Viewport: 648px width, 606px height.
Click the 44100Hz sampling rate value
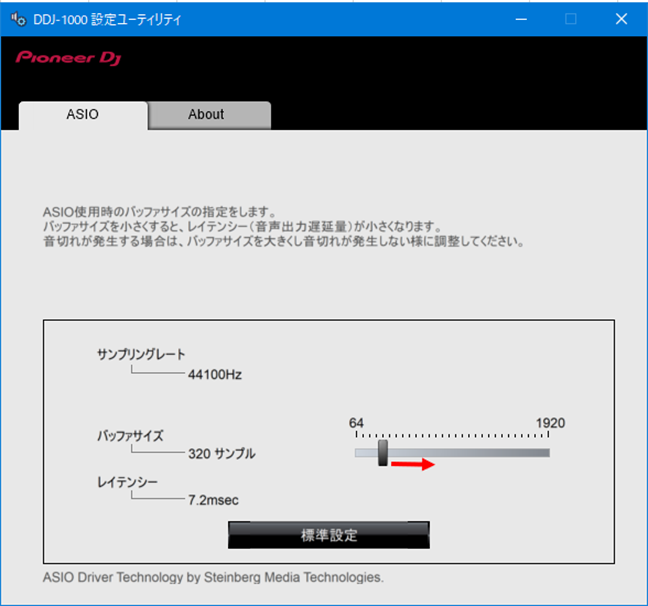pyautogui.click(x=215, y=375)
